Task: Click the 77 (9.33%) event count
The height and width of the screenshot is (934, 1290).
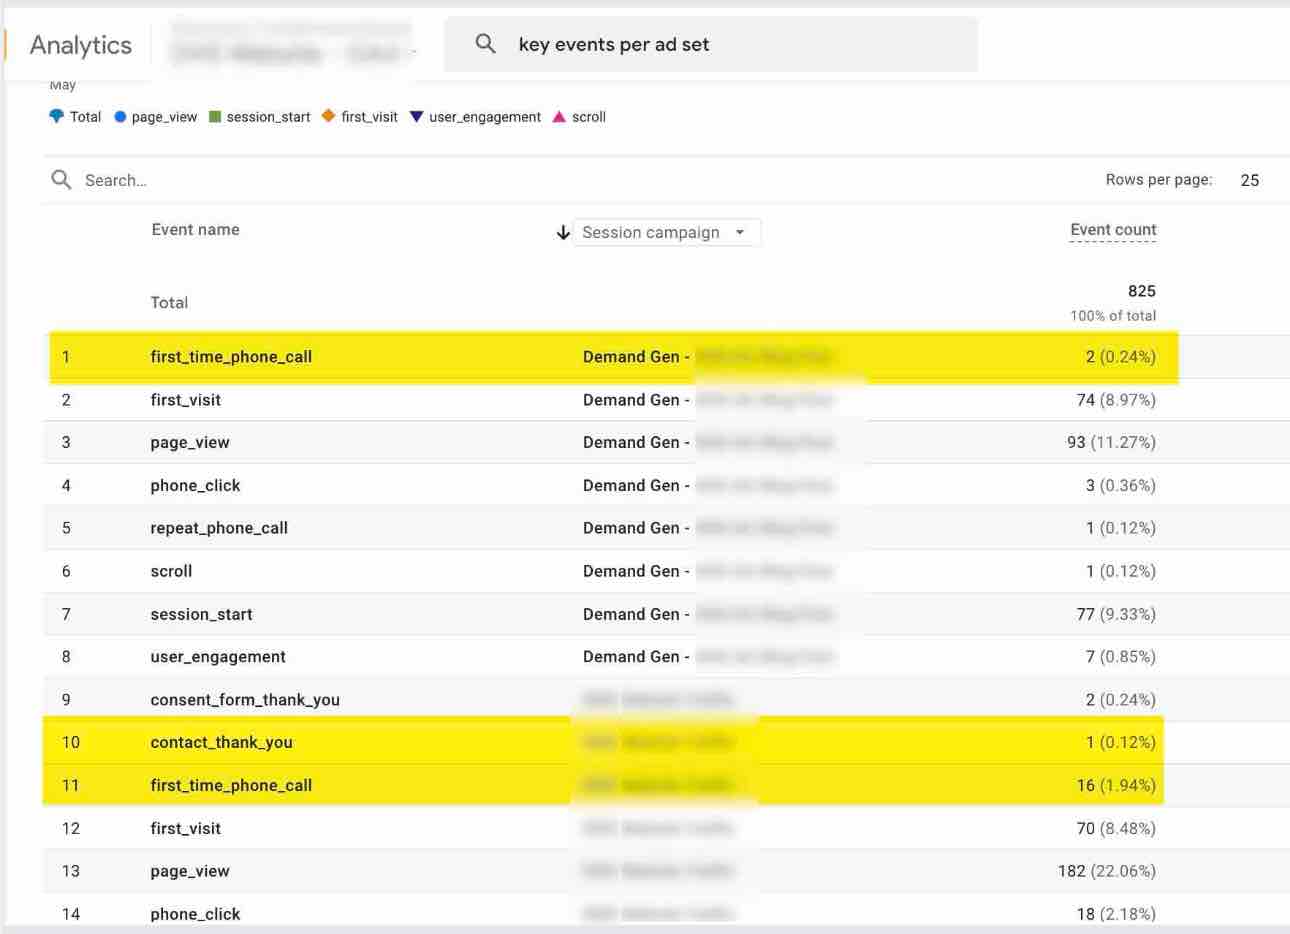Action: (1116, 614)
